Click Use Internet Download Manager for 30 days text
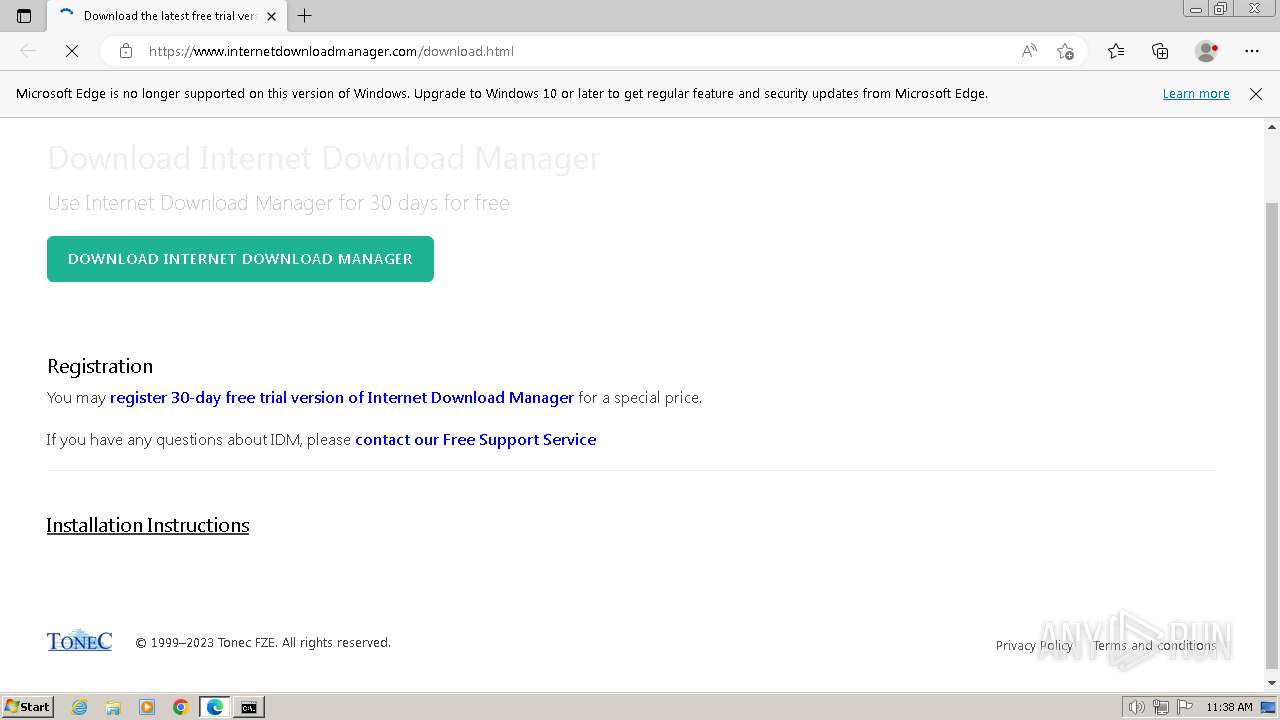The width and height of the screenshot is (1280, 720). pos(278,203)
